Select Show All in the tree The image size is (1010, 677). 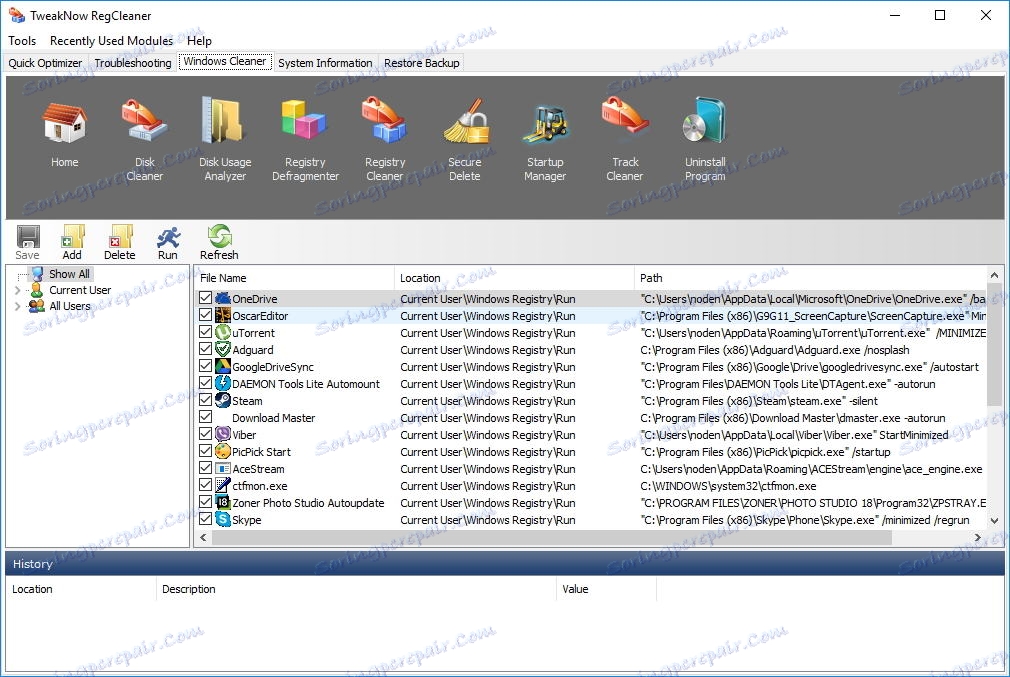click(70, 274)
